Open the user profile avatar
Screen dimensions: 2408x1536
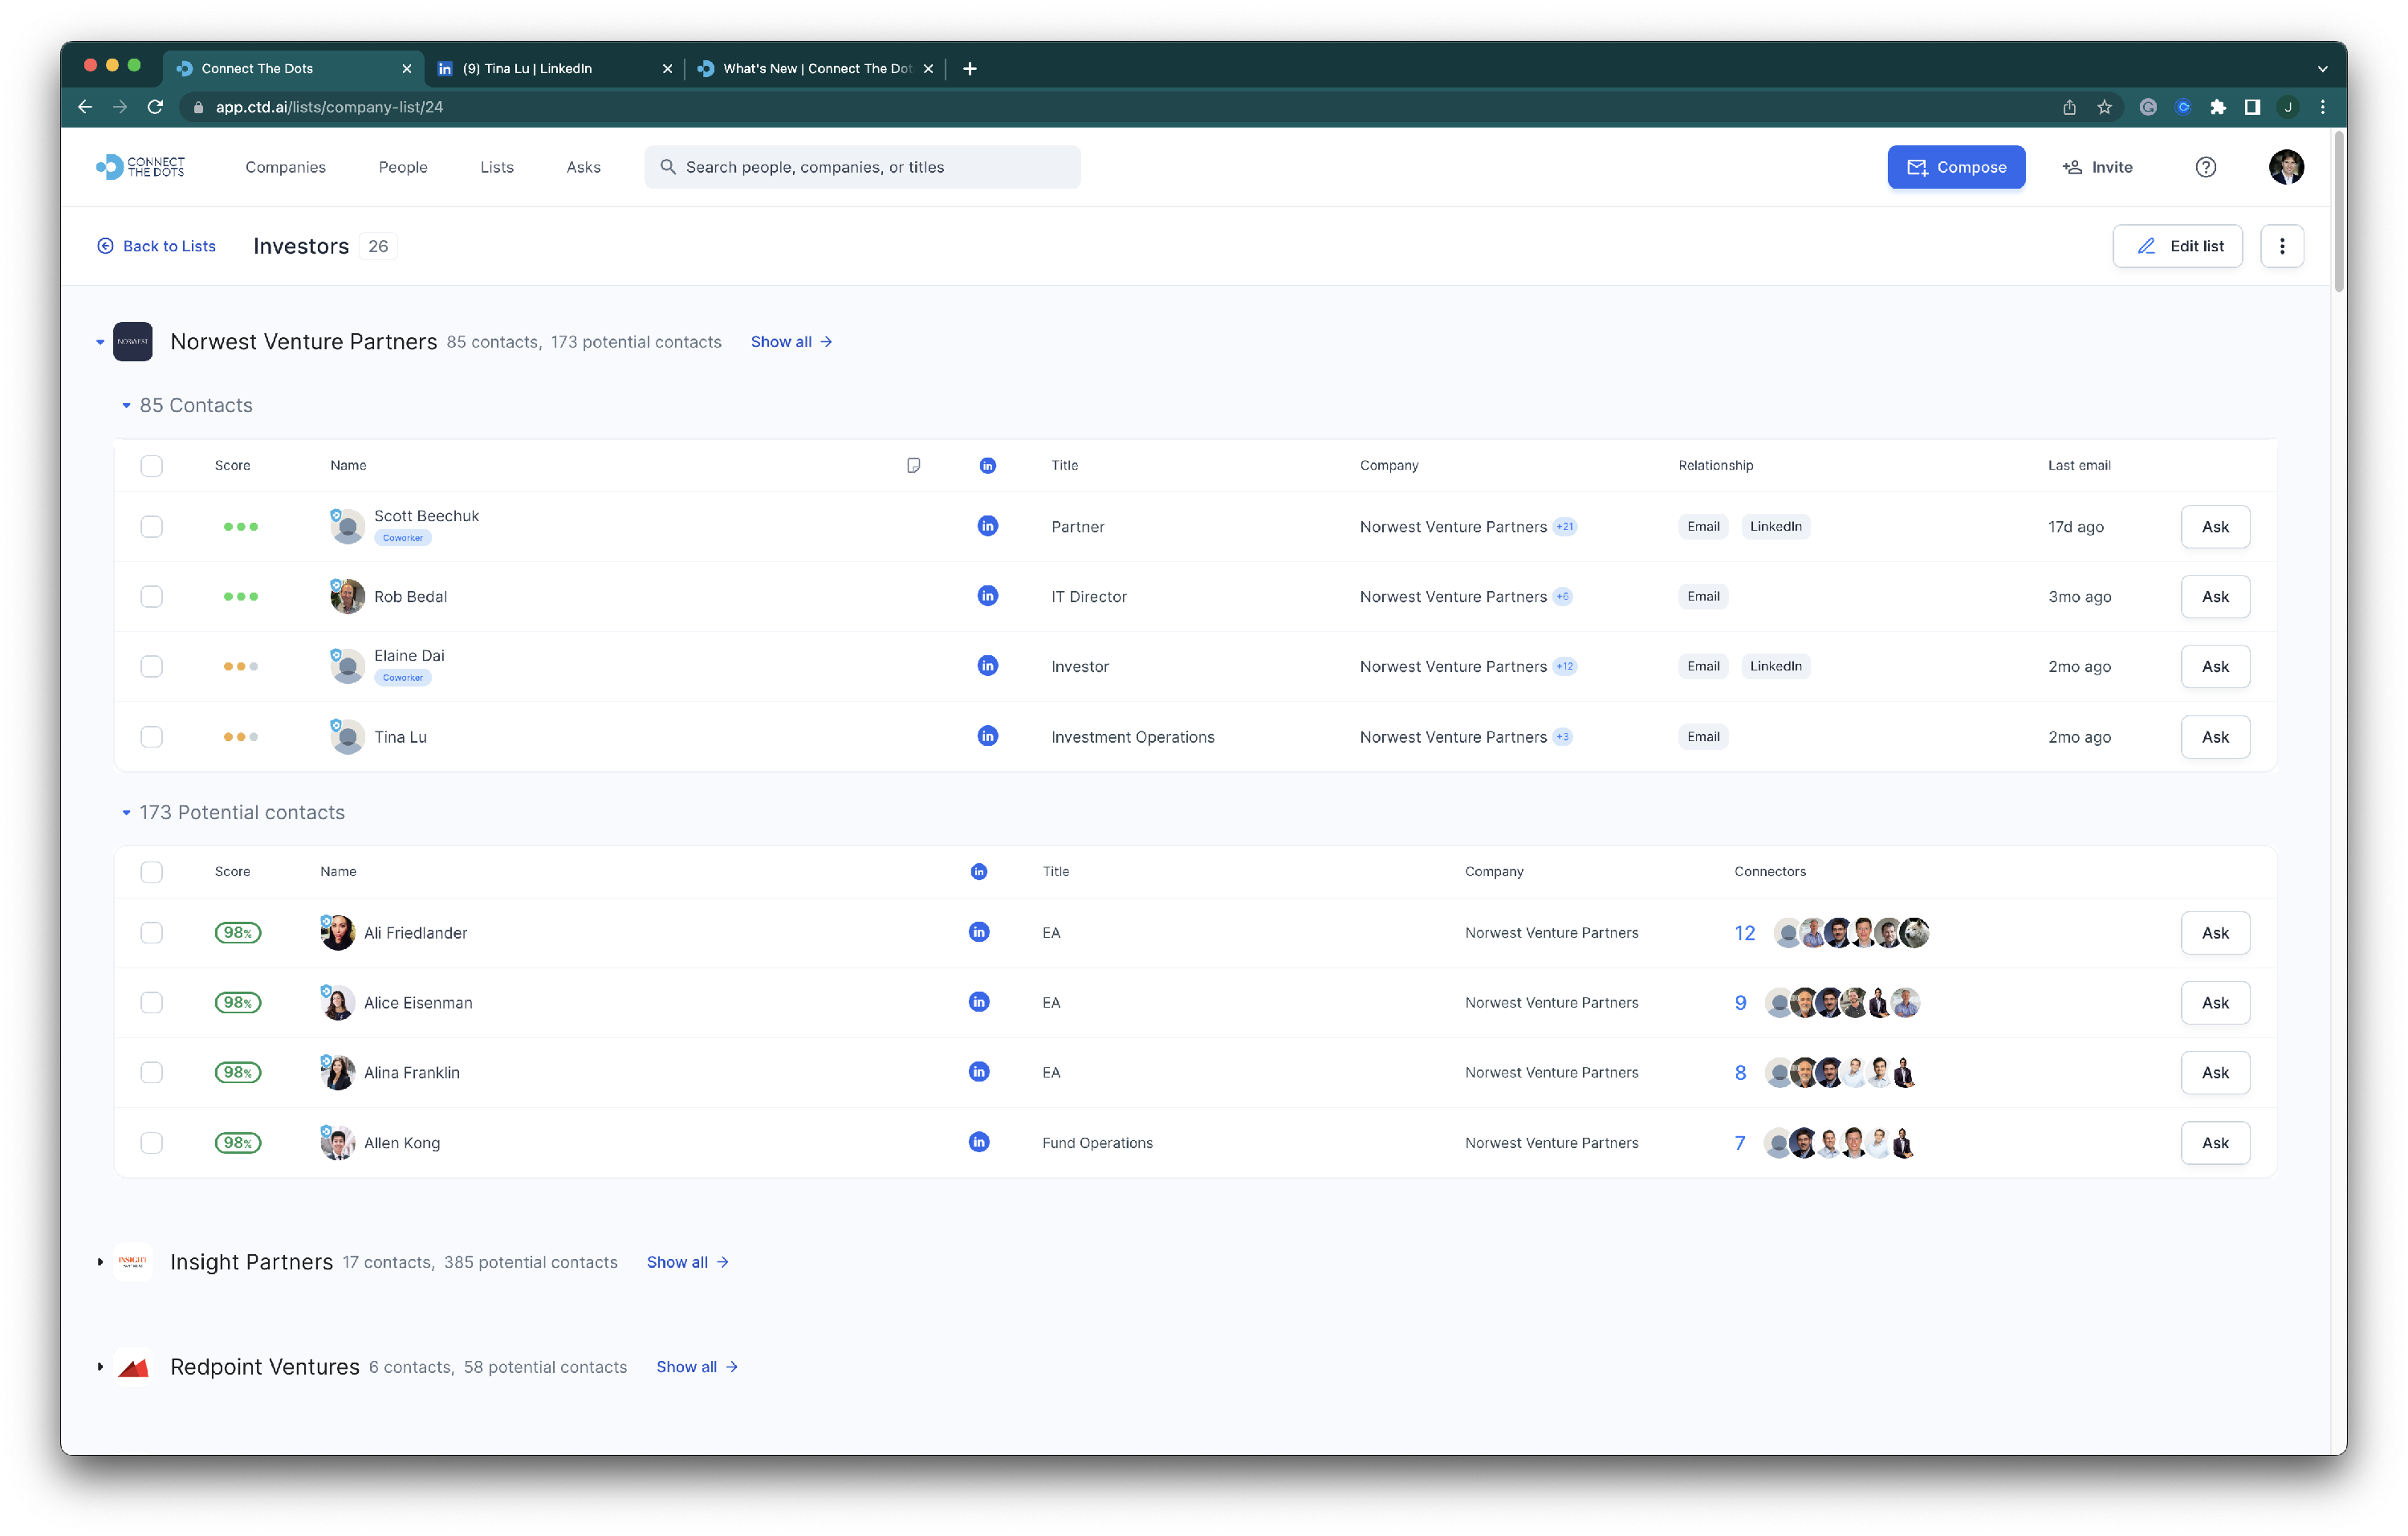pos(2285,167)
